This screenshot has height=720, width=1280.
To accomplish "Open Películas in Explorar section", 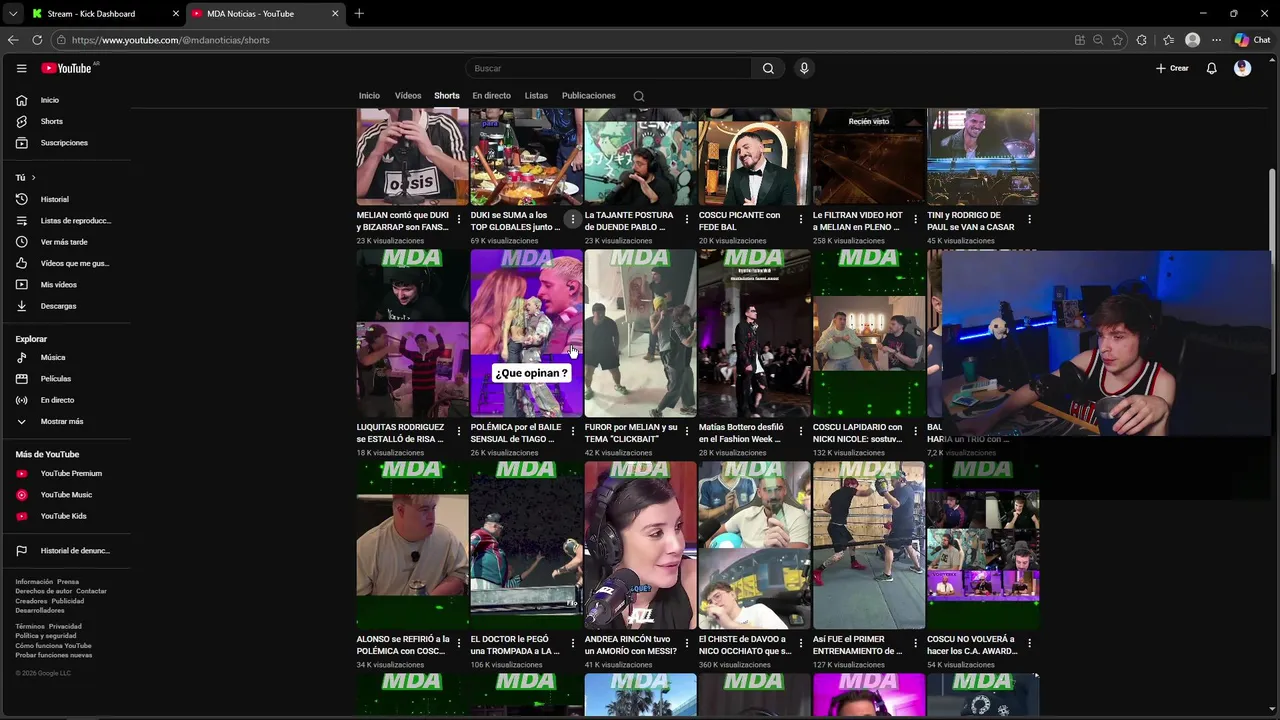I will pos(65,378).
